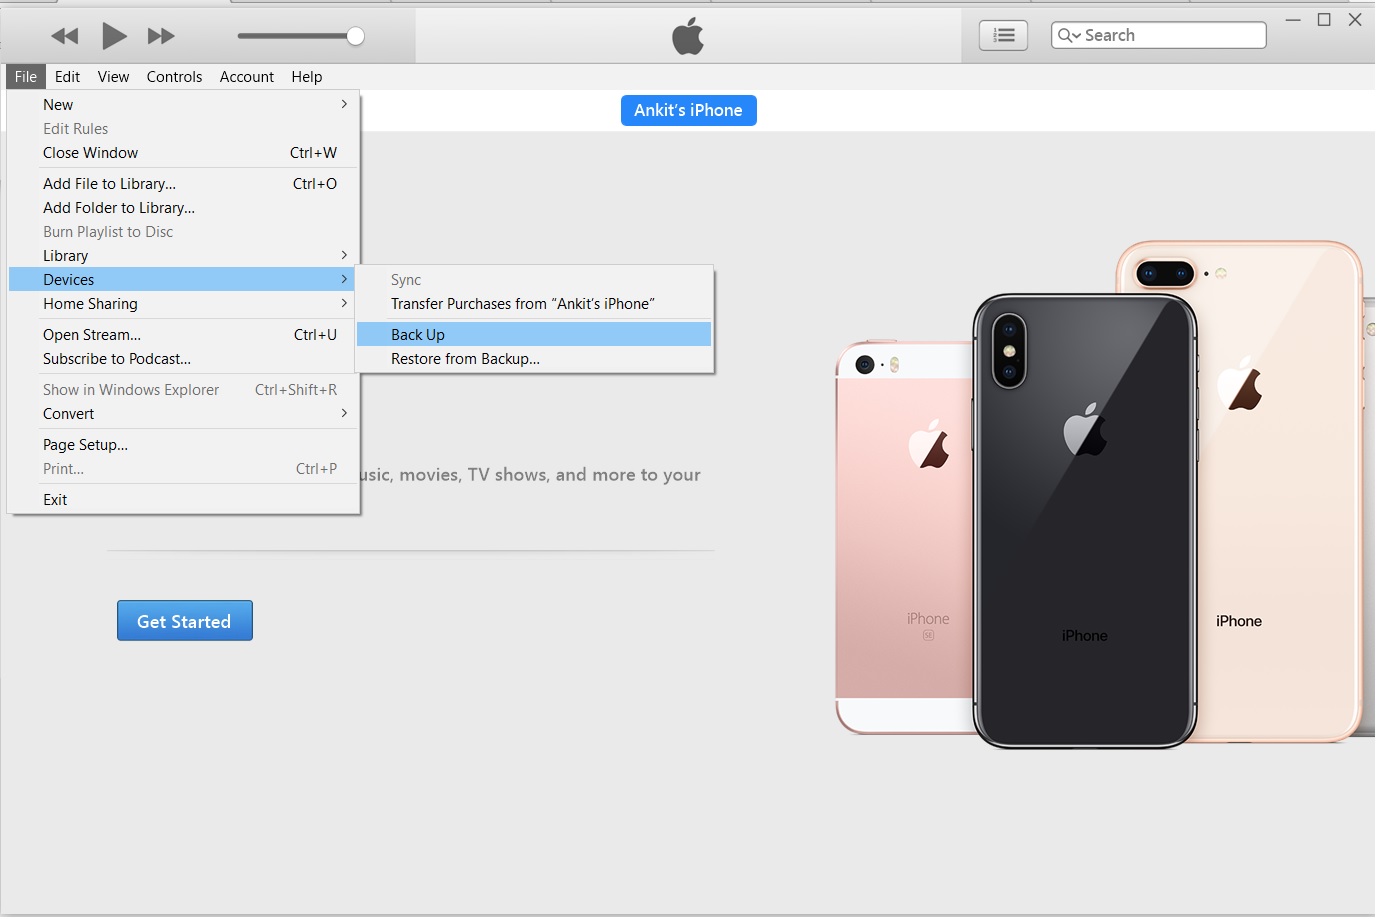1377x919 pixels.
Task: Click the Apple logo in the header
Action: coord(688,36)
